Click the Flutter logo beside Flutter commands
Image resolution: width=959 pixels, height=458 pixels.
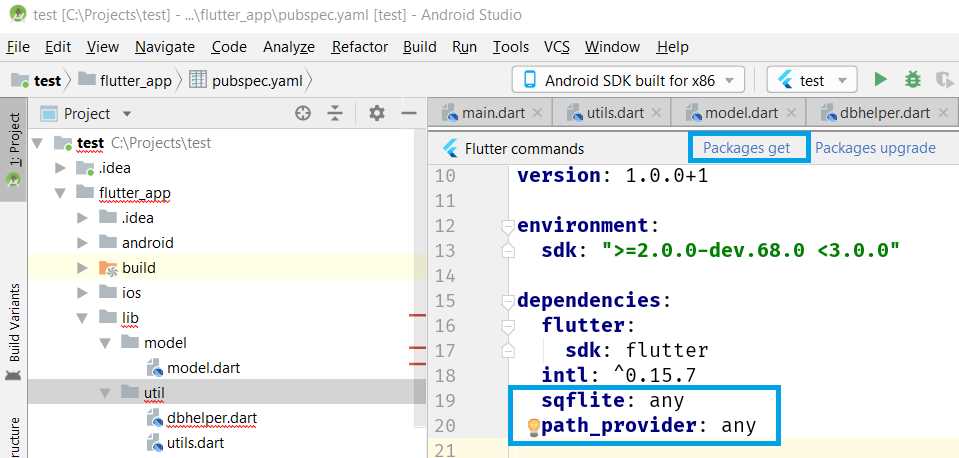(x=451, y=149)
